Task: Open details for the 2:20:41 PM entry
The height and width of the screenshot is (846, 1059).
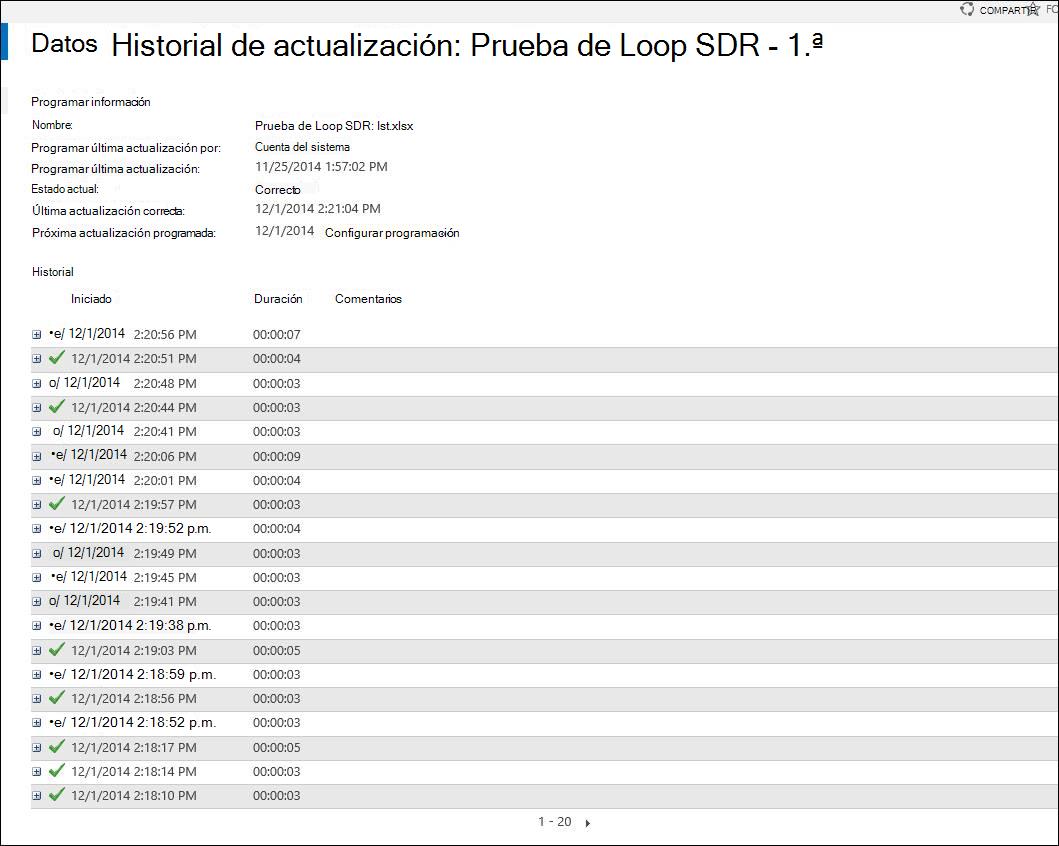Action: [x=36, y=431]
